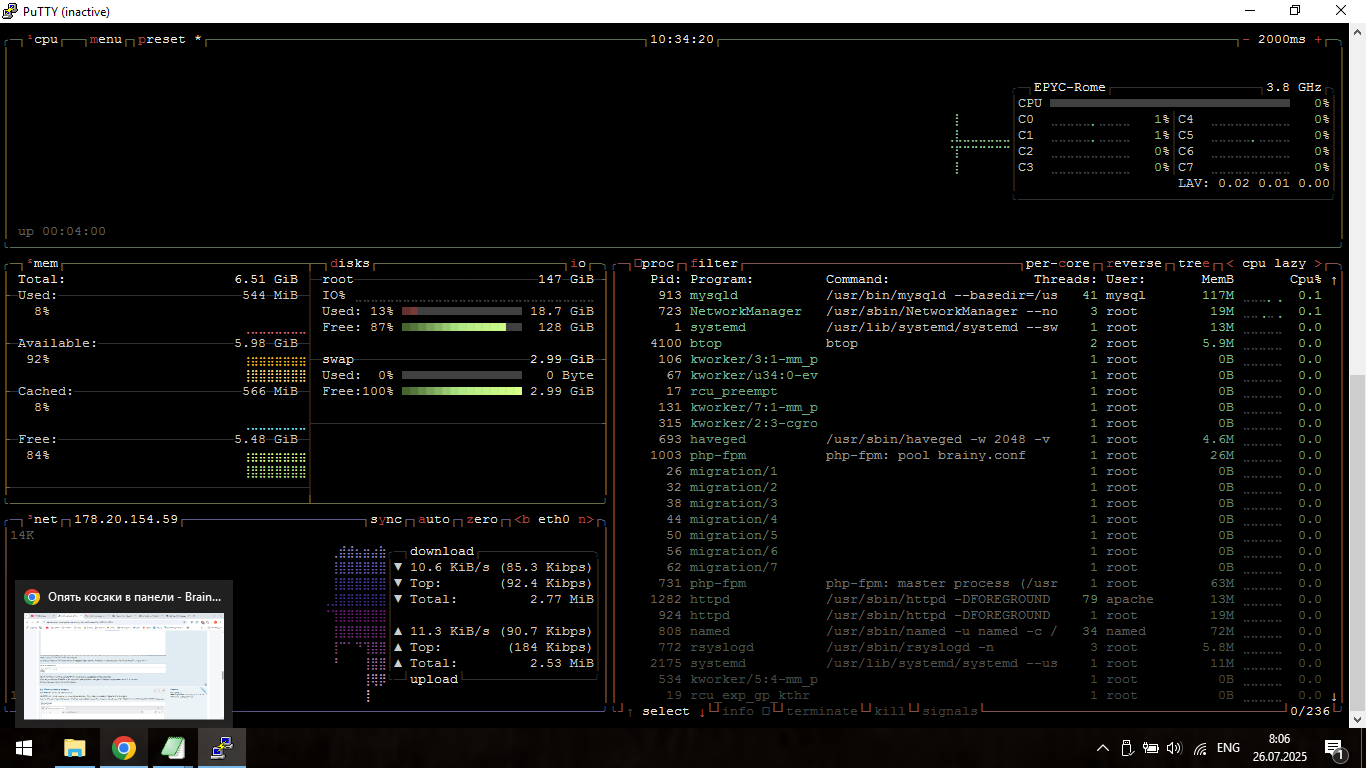Click the PuTTY taskbar icon

(221, 748)
